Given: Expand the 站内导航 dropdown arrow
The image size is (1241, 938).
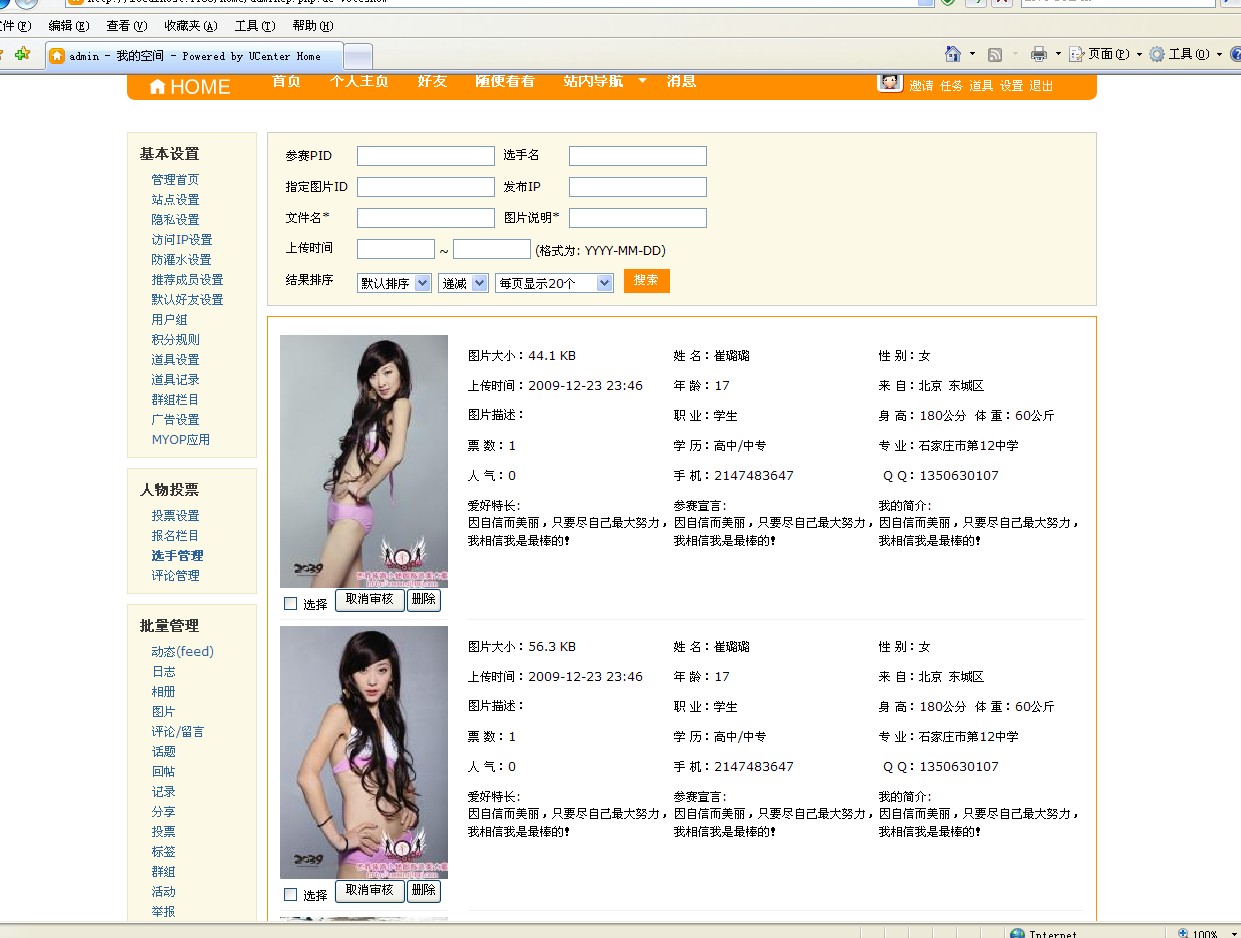Looking at the screenshot, I should [x=642, y=80].
